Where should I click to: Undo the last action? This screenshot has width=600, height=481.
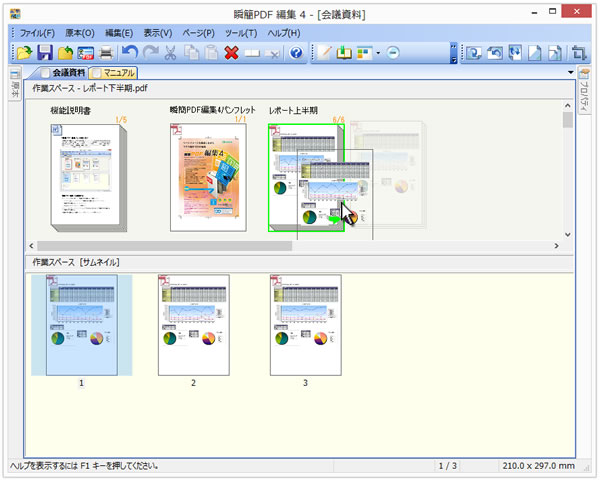tap(130, 52)
